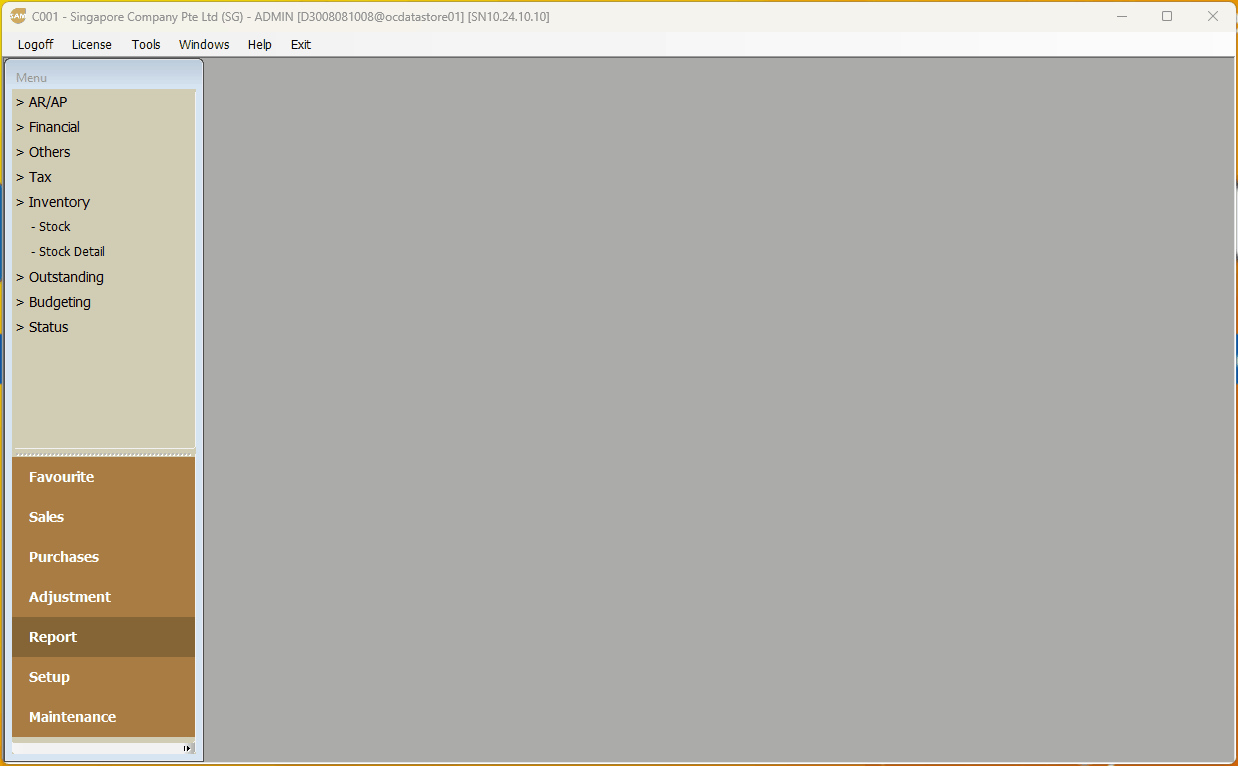This screenshot has width=1238, height=766.
Task: Expand the Tax report group
Action: pos(34,177)
